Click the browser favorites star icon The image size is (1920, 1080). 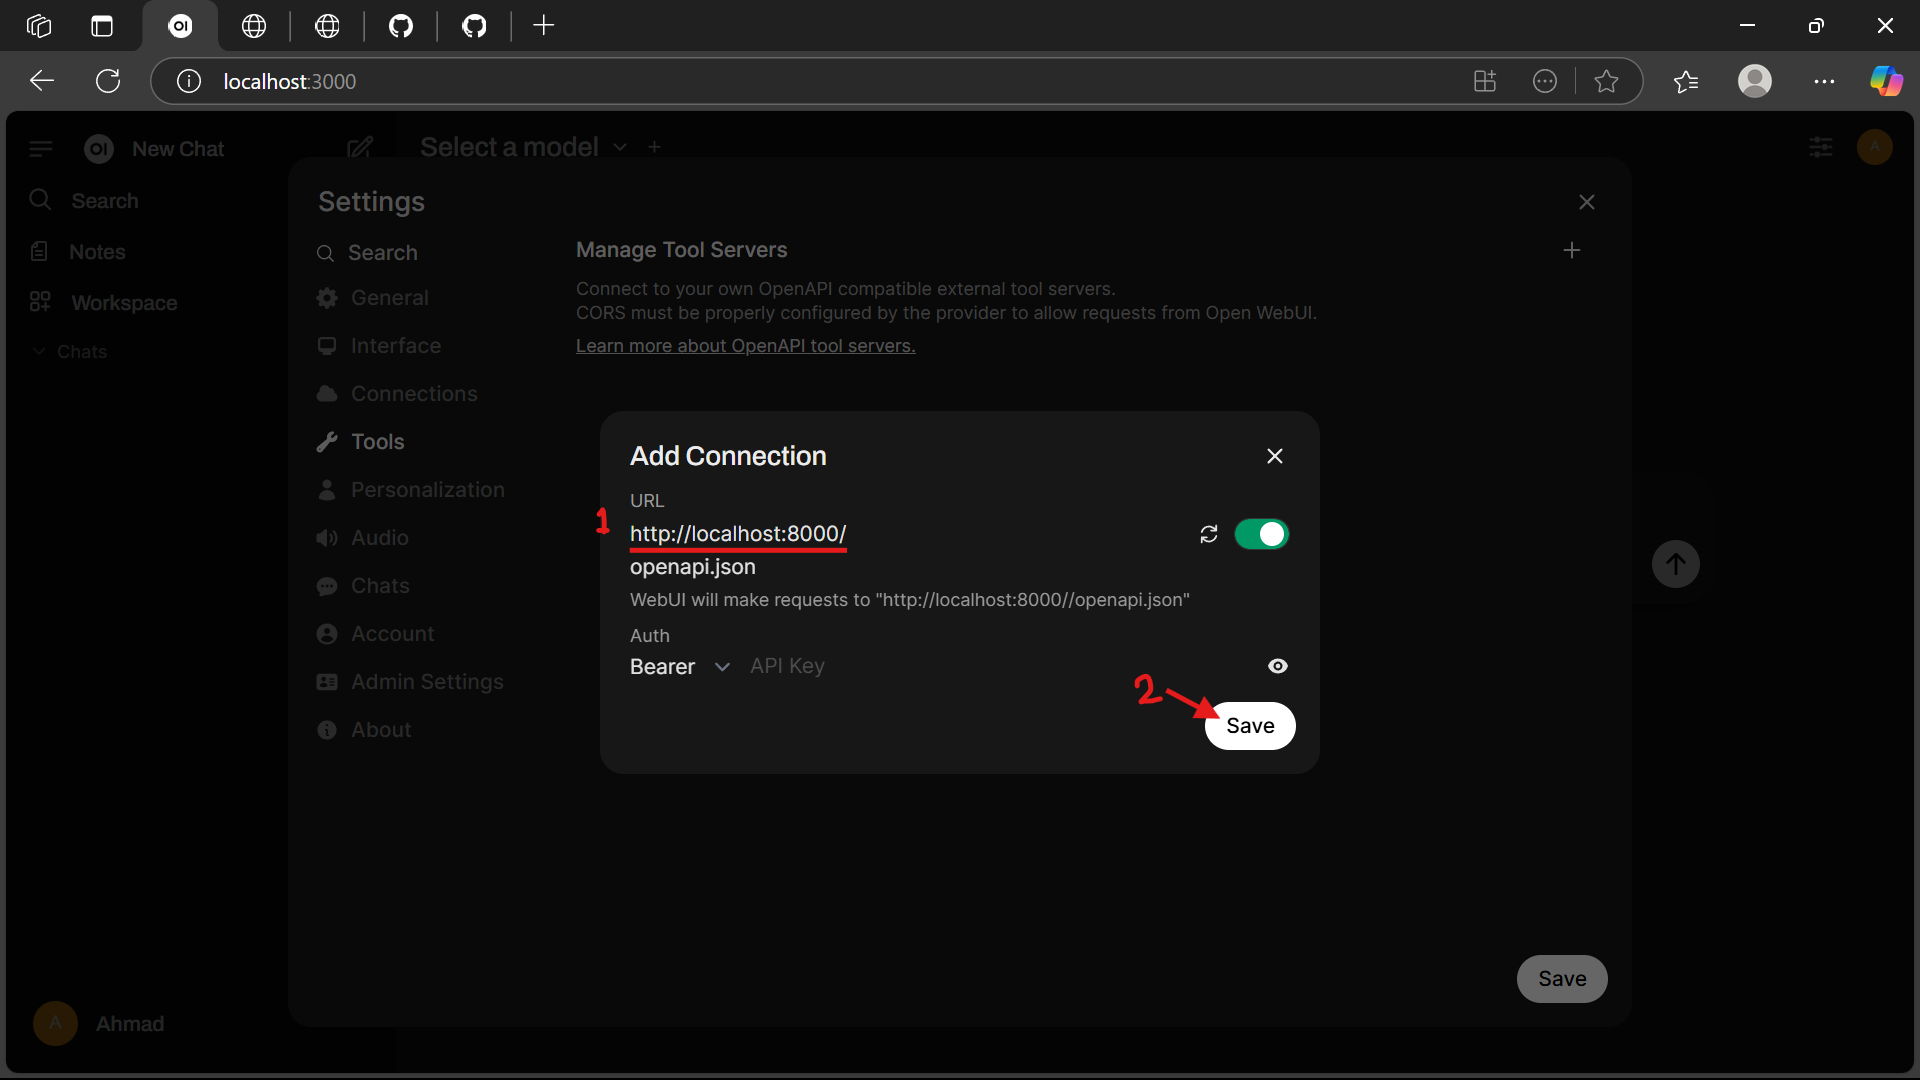click(x=1606, y=81)
